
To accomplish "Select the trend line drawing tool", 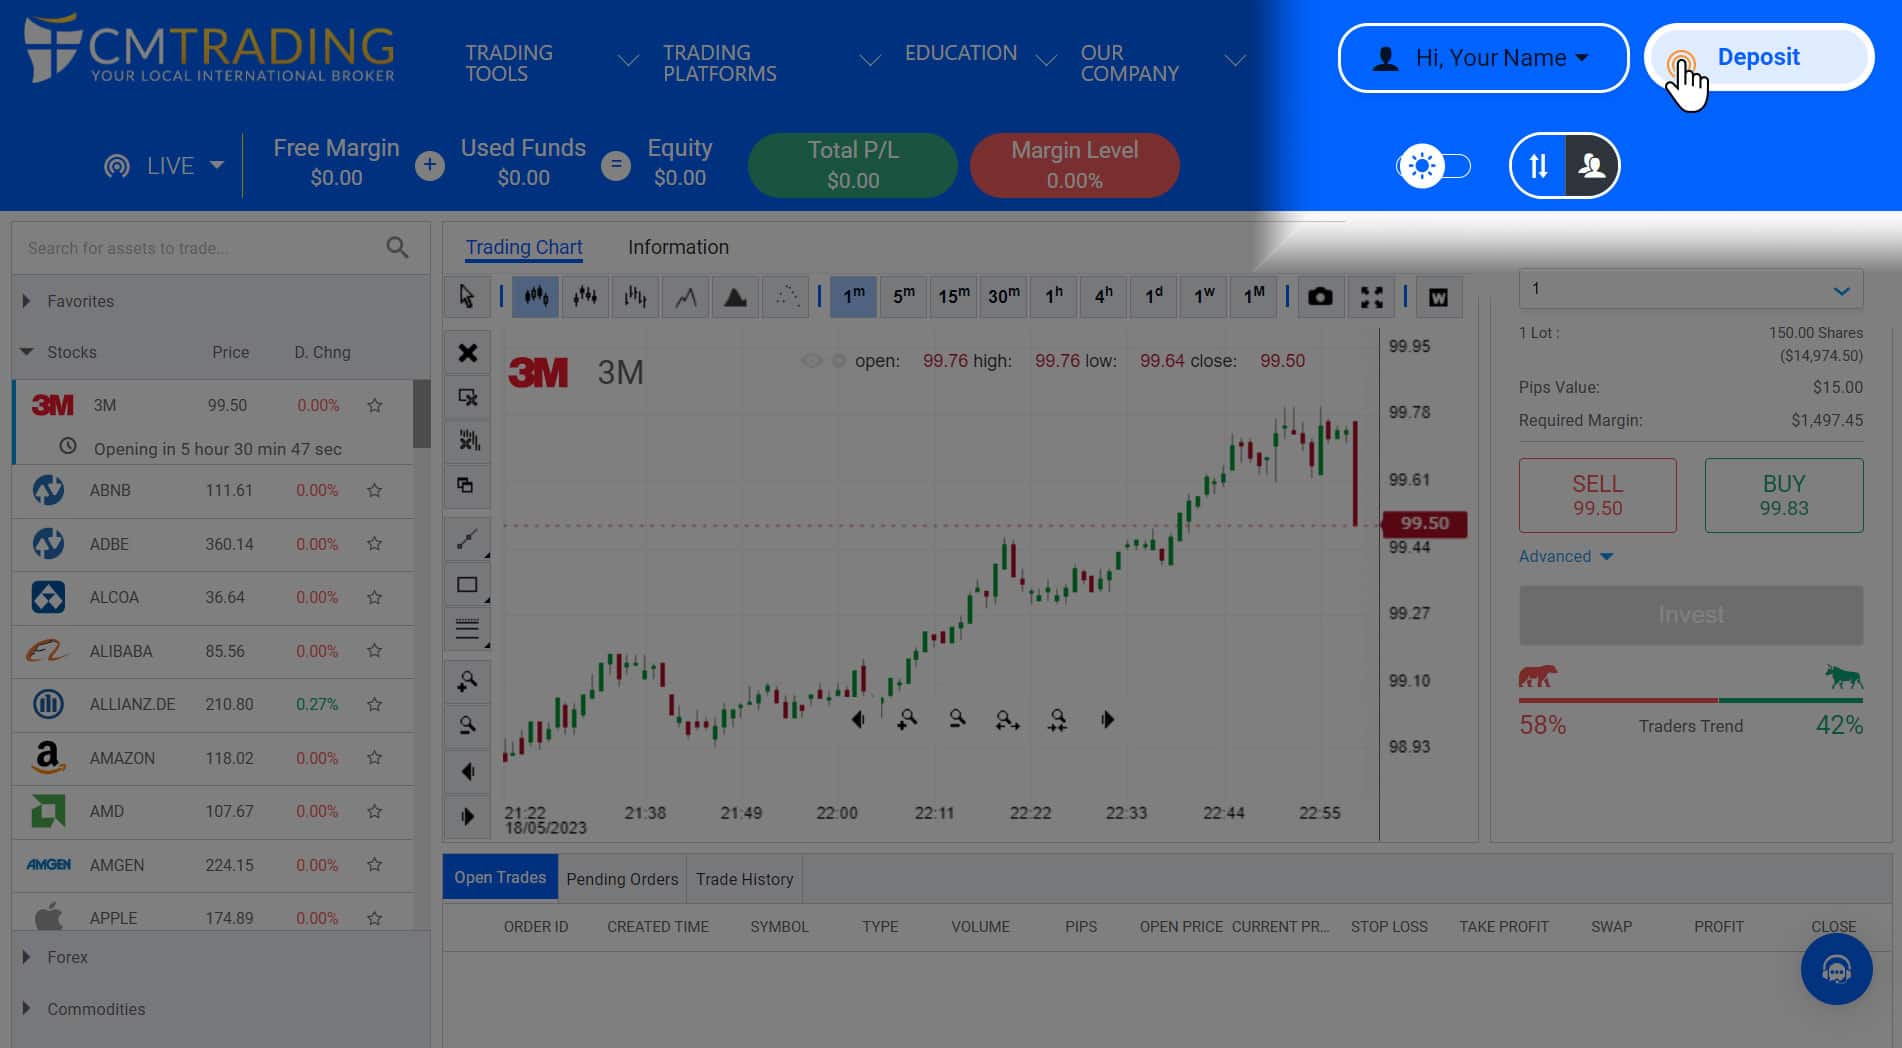I will click(467, 540).
